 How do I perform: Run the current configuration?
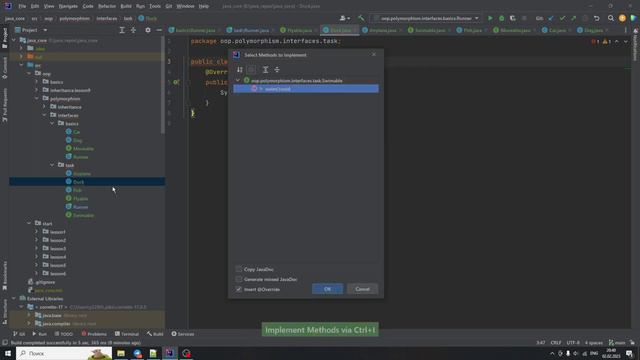(490, 18)
